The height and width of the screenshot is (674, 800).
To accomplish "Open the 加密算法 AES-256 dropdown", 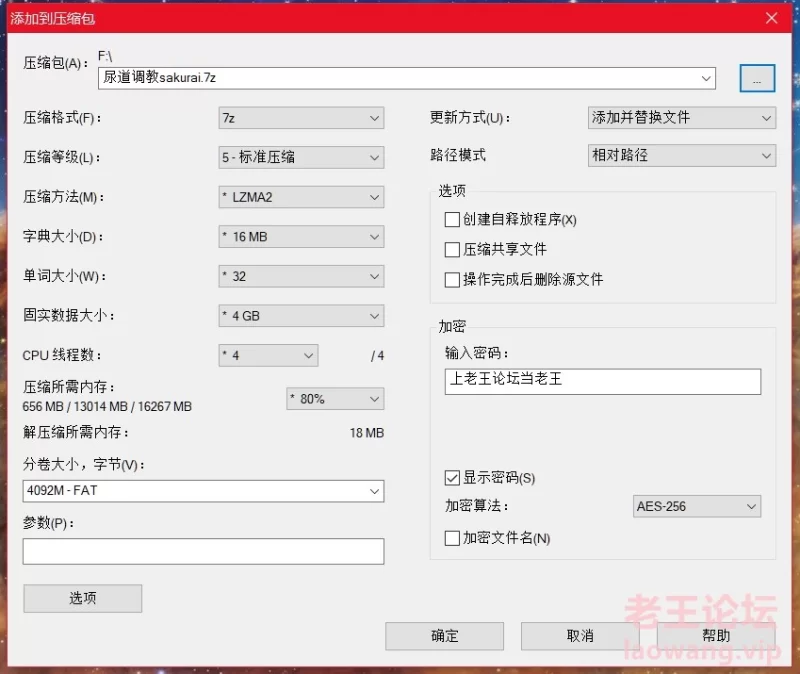I will click(697, 506).
